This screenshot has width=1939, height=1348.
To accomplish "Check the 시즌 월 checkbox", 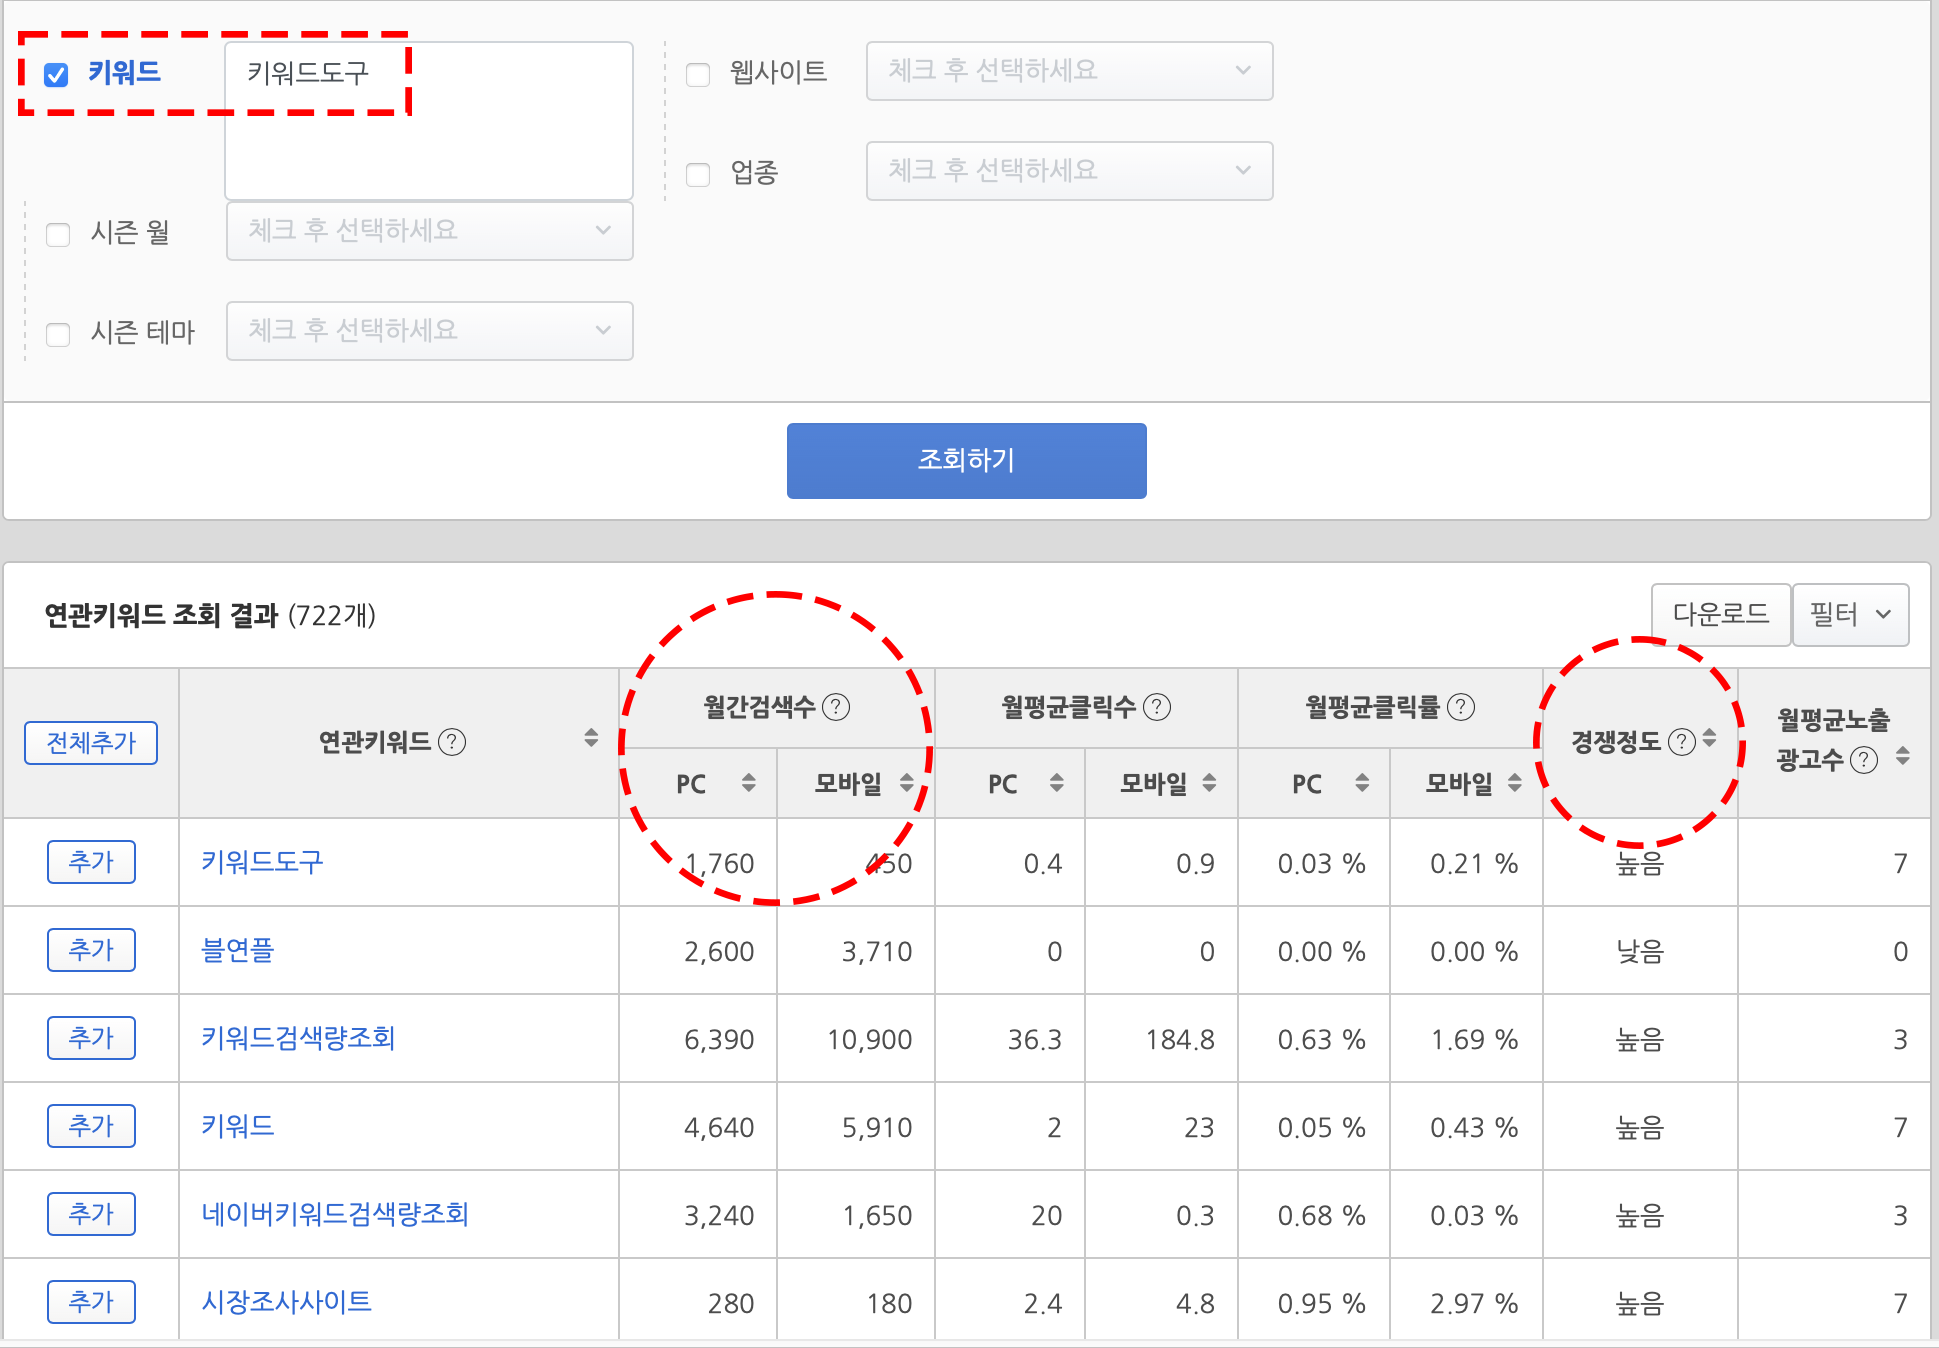I will pyautogui.click(x=58, y=234).
